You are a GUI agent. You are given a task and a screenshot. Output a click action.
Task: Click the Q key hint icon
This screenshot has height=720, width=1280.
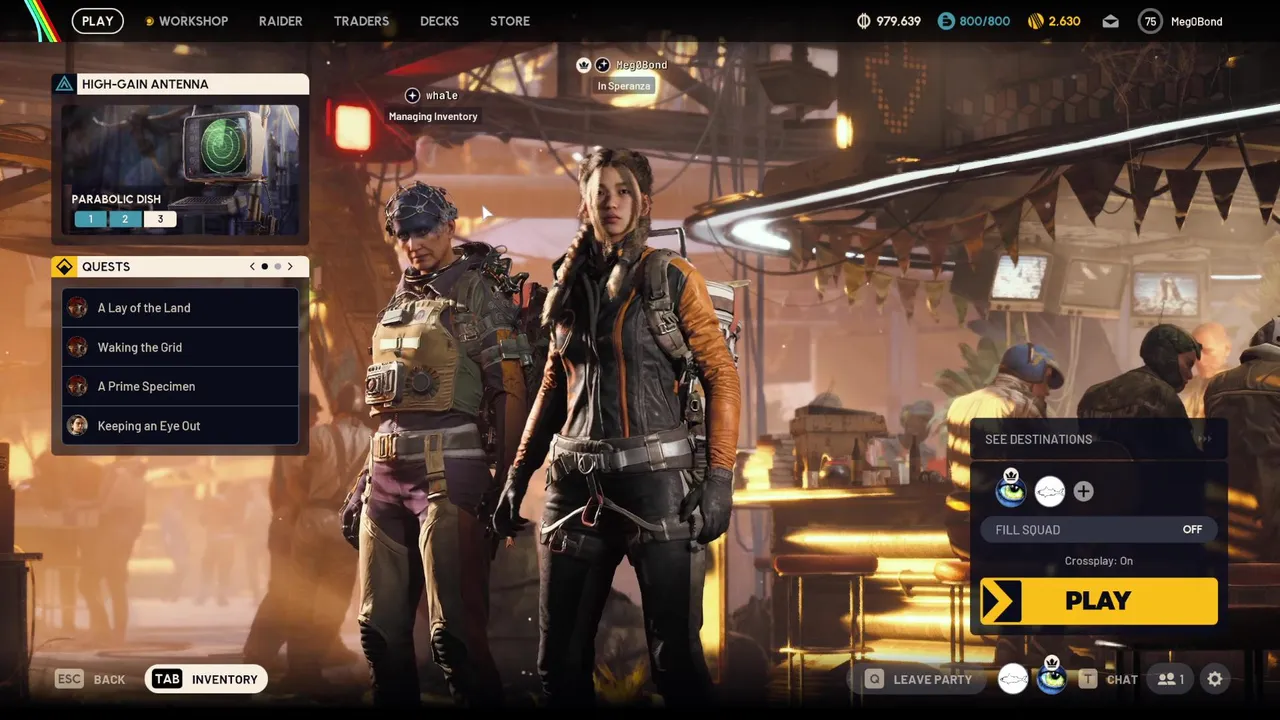[874, 679]
